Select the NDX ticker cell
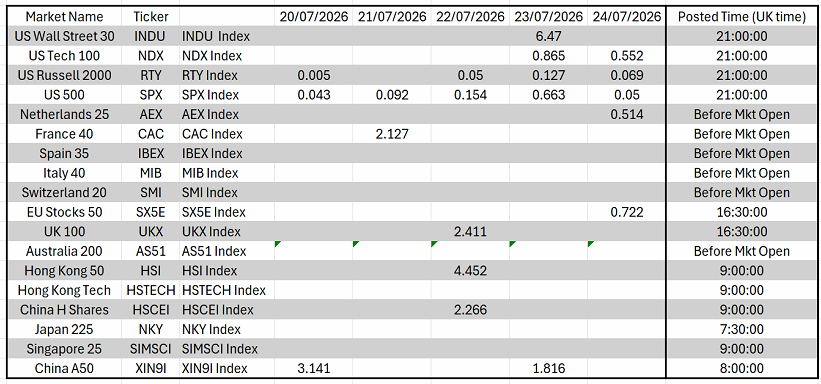Screen dimensions: 821x384 [151, 56]
